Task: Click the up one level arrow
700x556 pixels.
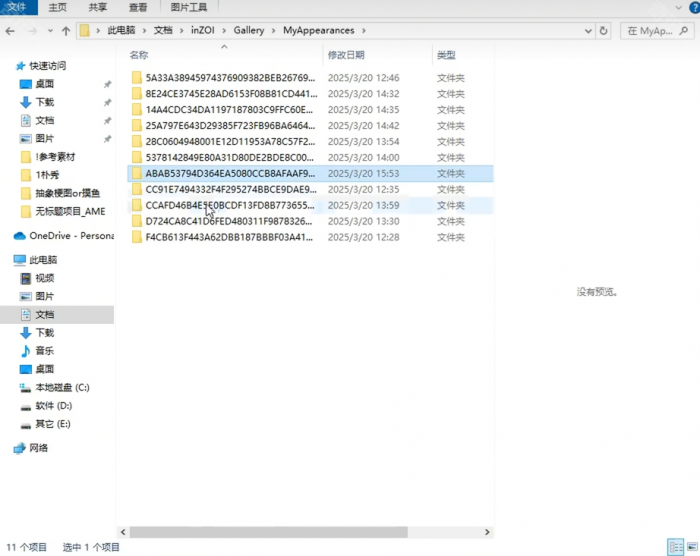Action: [x=66, y=31]
